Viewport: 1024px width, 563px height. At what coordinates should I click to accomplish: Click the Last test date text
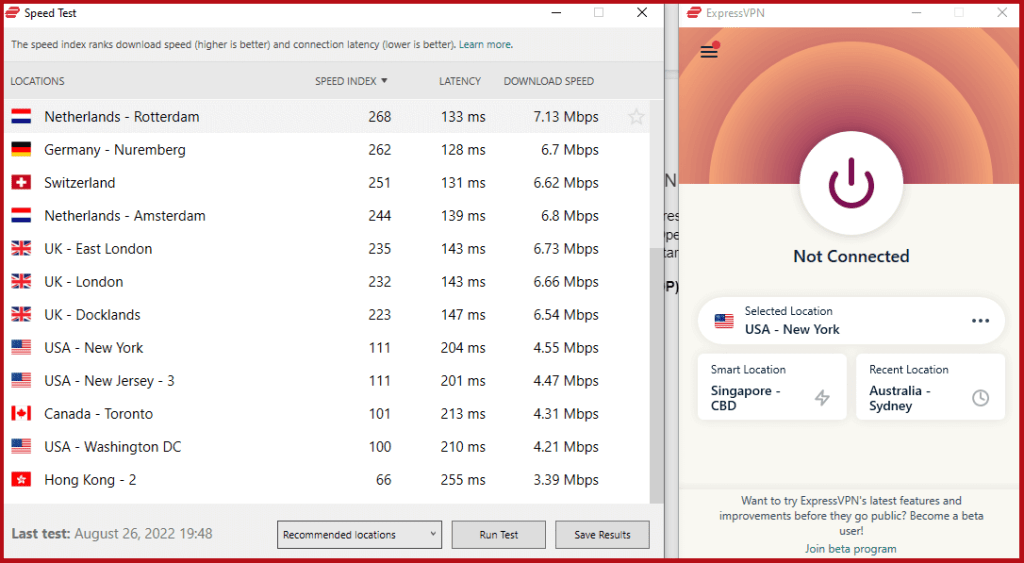(x=112, y=534)
